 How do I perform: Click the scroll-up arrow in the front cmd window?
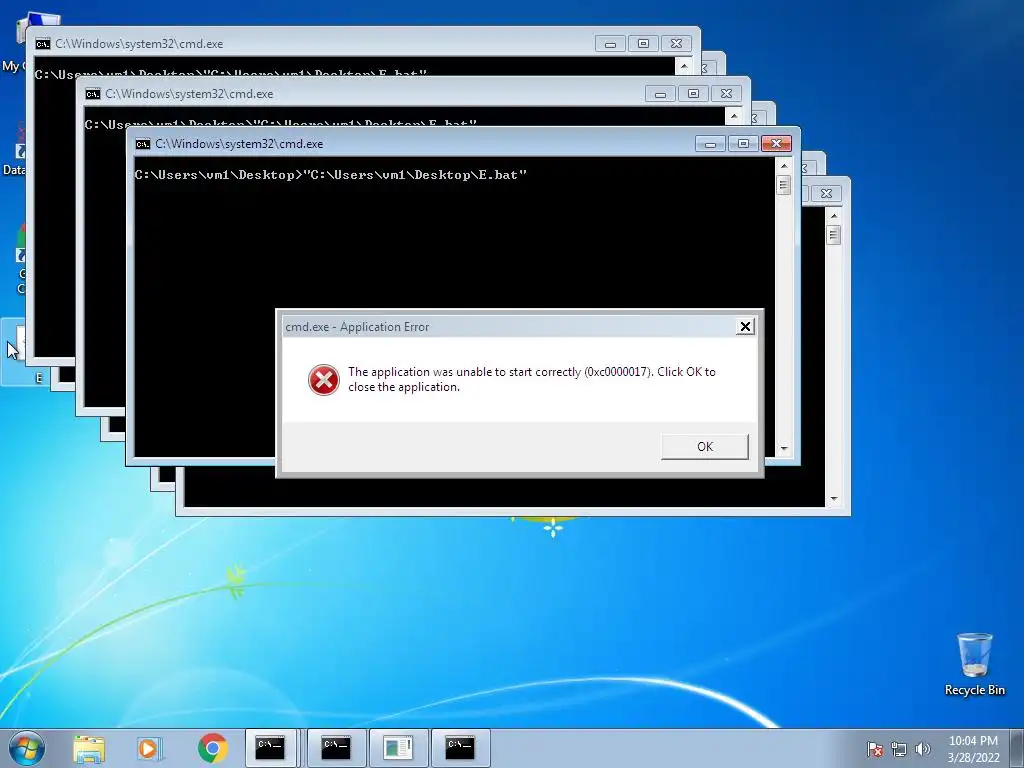point(784,166)
